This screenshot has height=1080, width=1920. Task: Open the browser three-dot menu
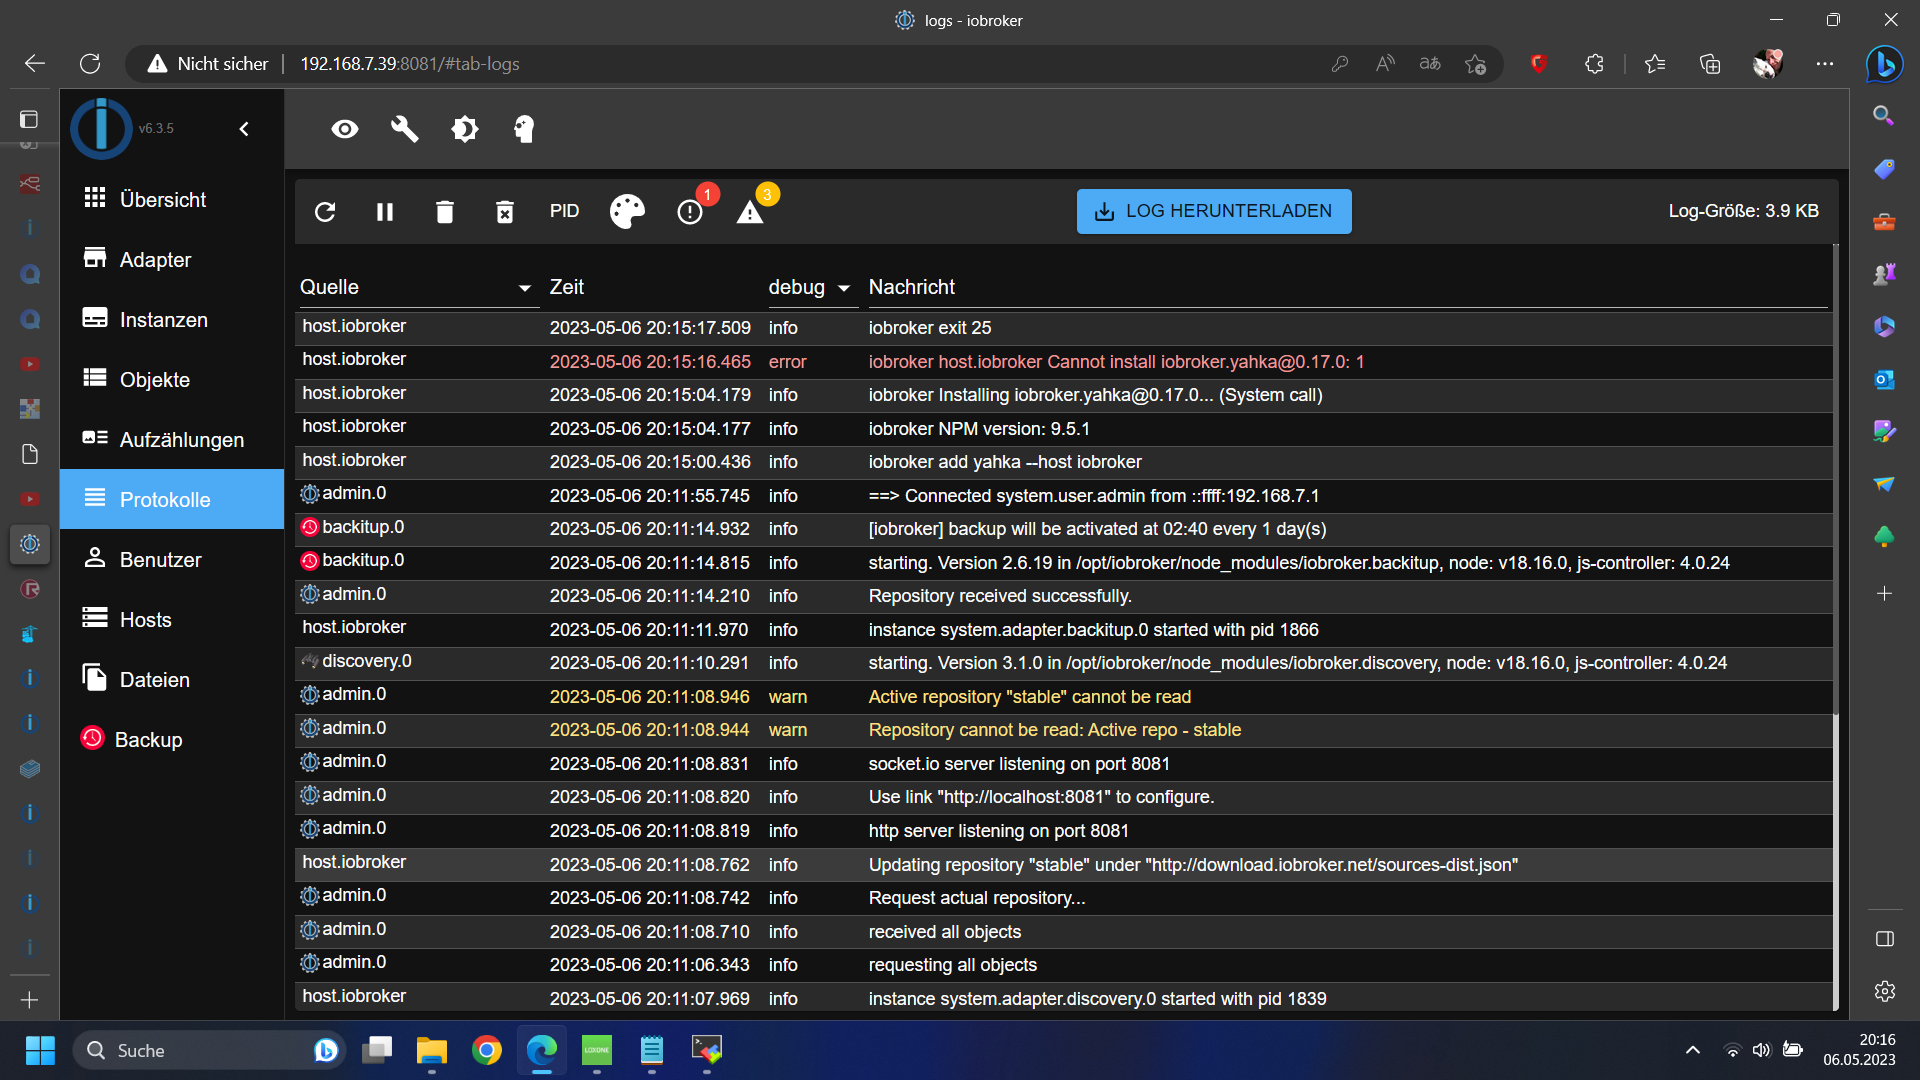(1825, 64)
